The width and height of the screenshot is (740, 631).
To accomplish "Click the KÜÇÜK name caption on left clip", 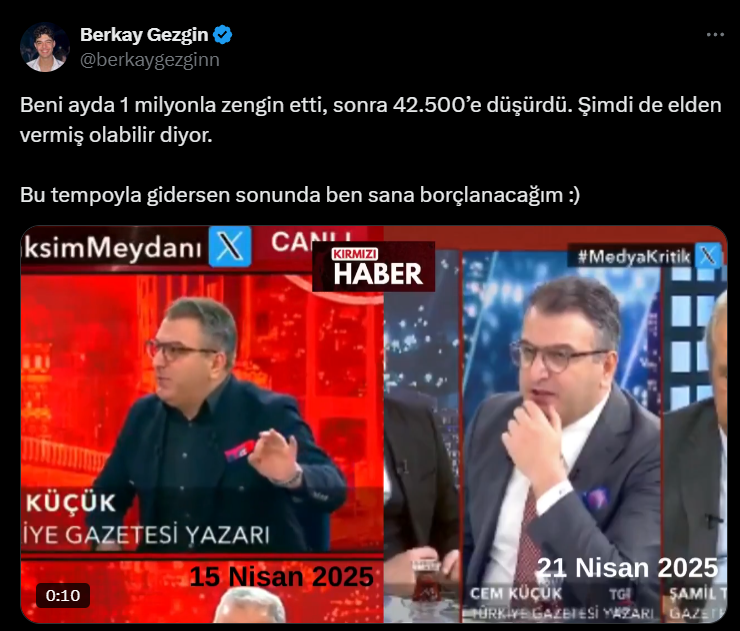I will 71,503.
